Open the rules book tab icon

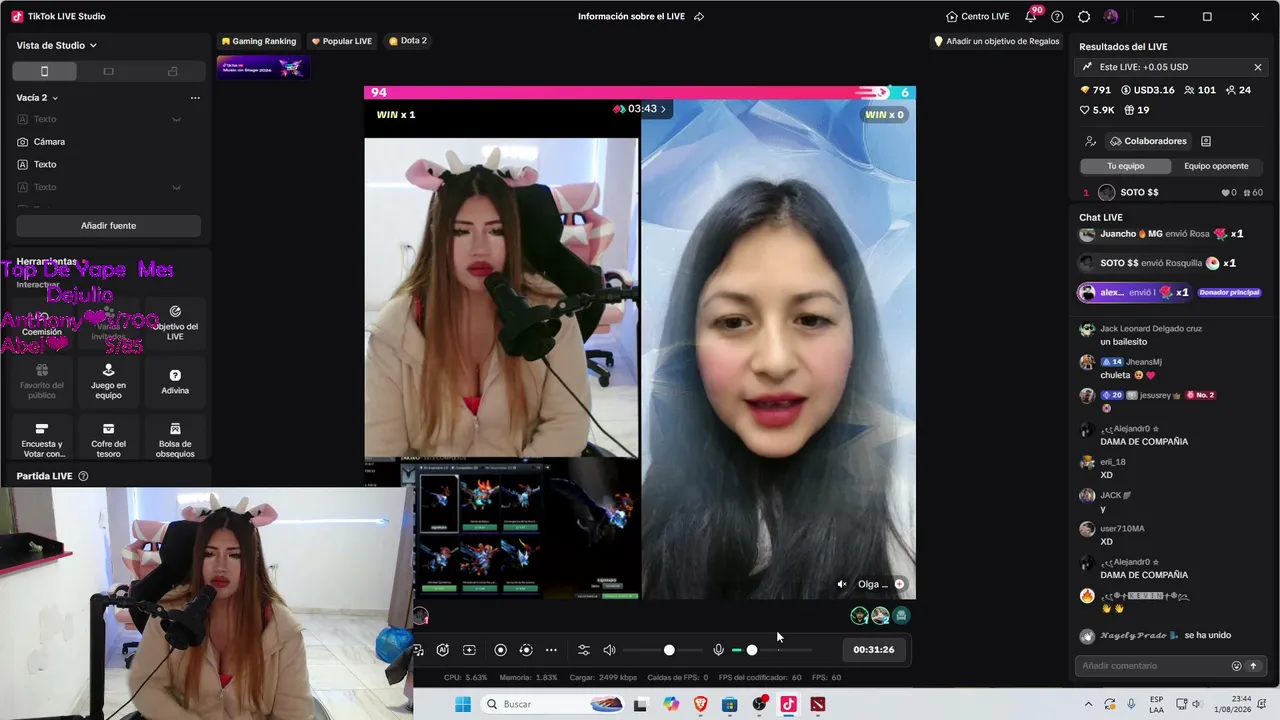1206,141
